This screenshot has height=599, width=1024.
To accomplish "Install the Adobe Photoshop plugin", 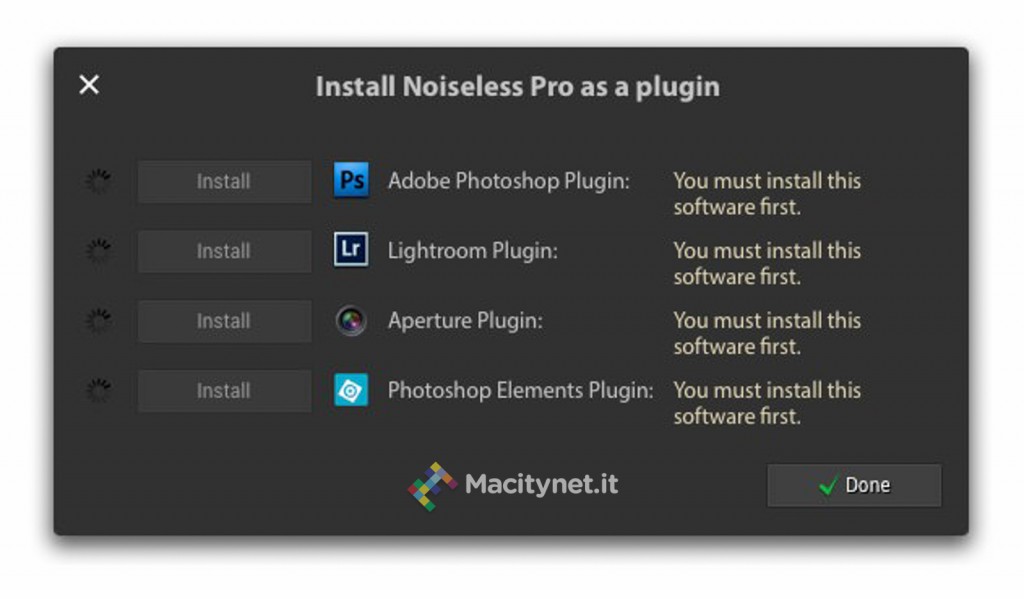I will click(x=223, y=181).
